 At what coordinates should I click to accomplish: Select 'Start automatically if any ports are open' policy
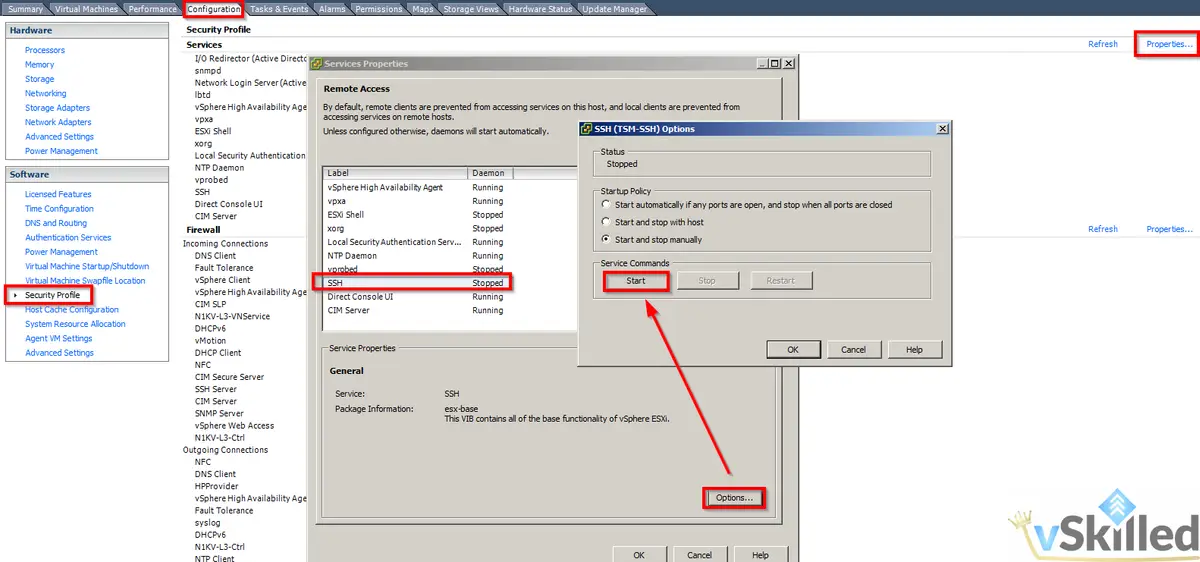point(605,205)
